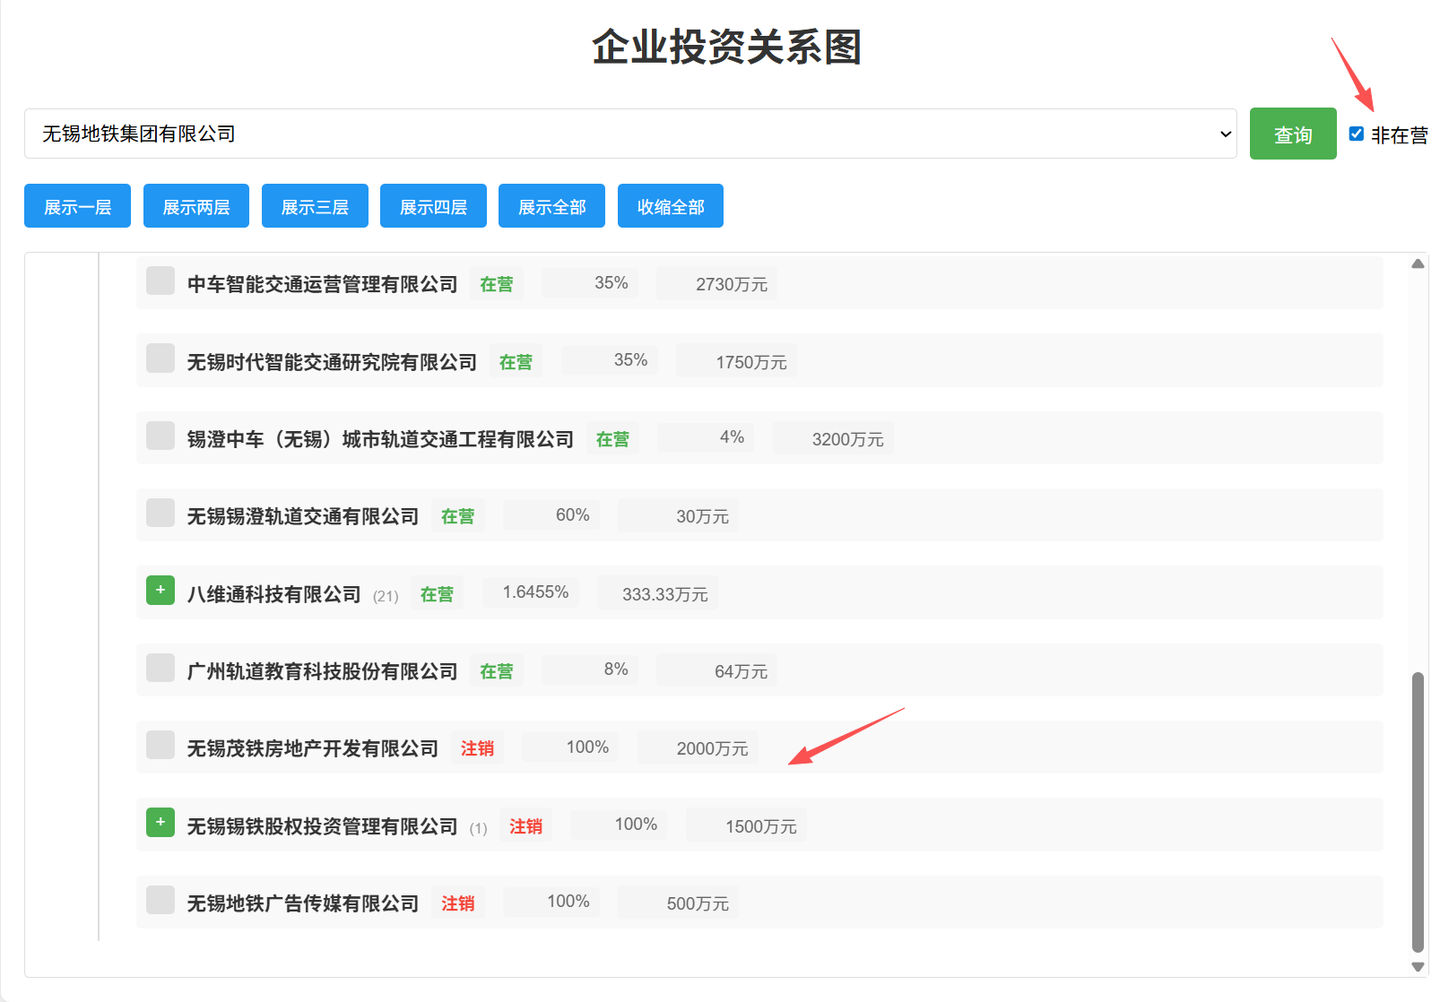The image size is (1440, 1002).
Task: Click the 展示一层 button
Action: coord(77,206)
